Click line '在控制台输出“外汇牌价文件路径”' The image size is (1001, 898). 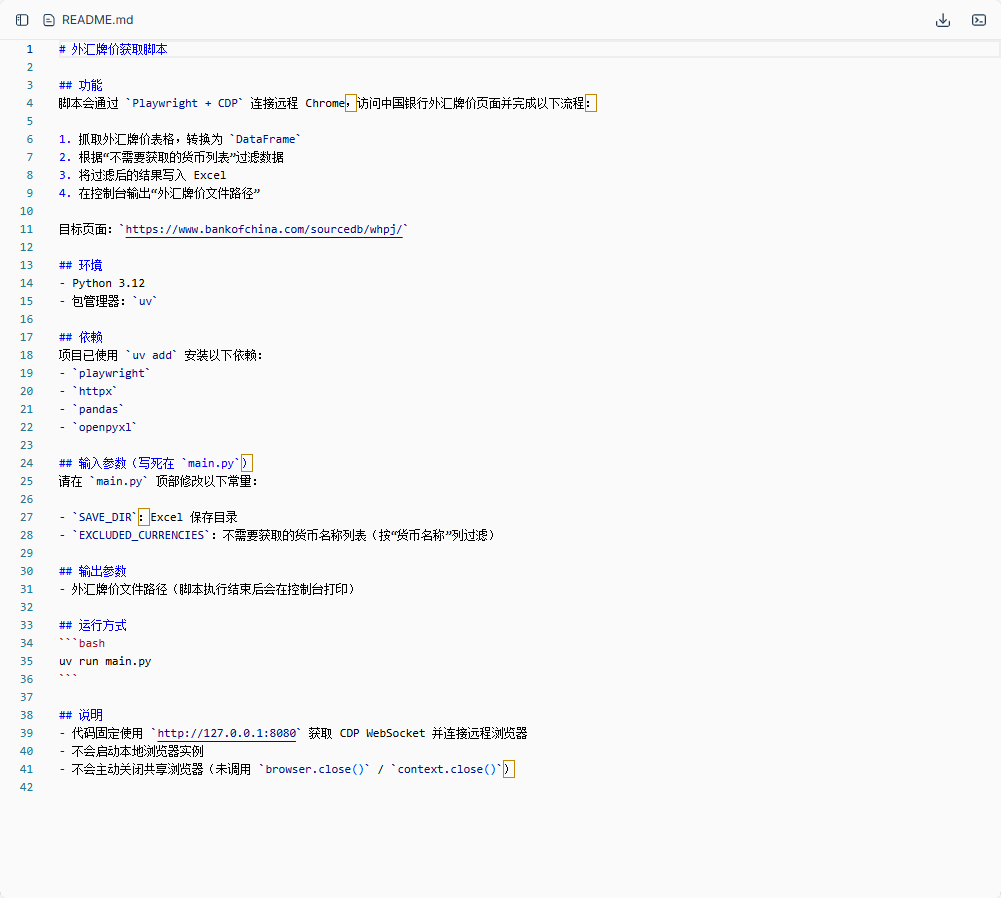pos(169,193)
